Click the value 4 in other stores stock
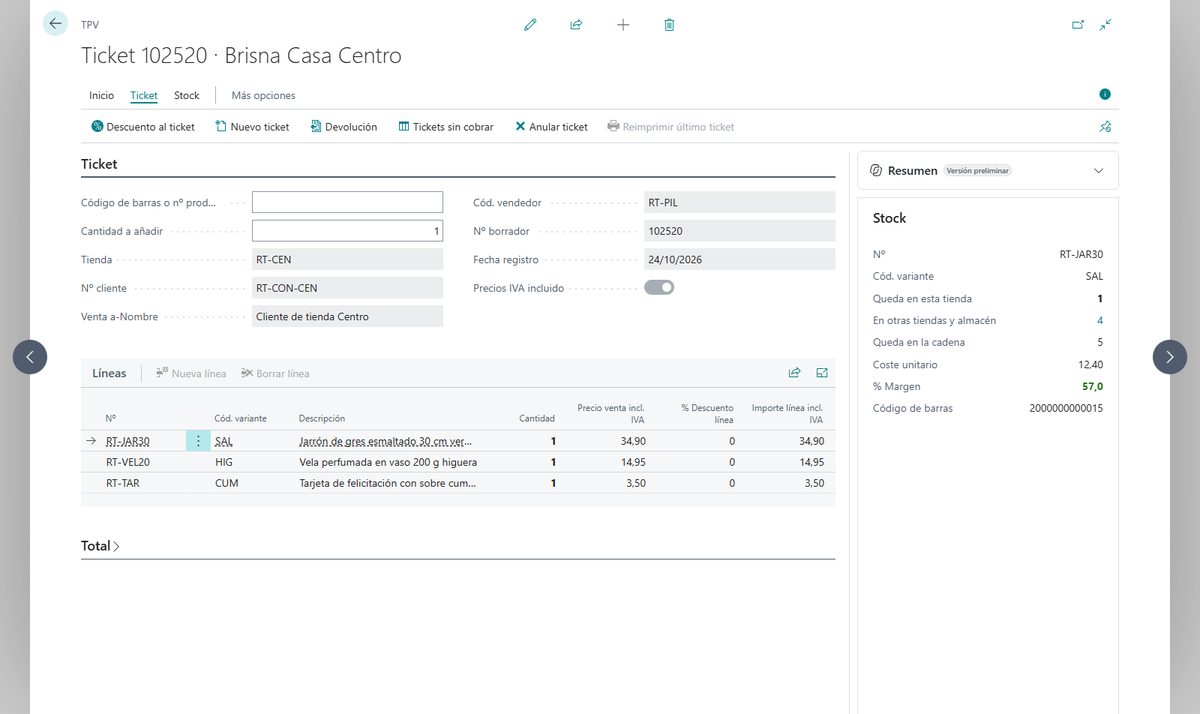This screenshot has width=1200, height=714. [1100, 320]
